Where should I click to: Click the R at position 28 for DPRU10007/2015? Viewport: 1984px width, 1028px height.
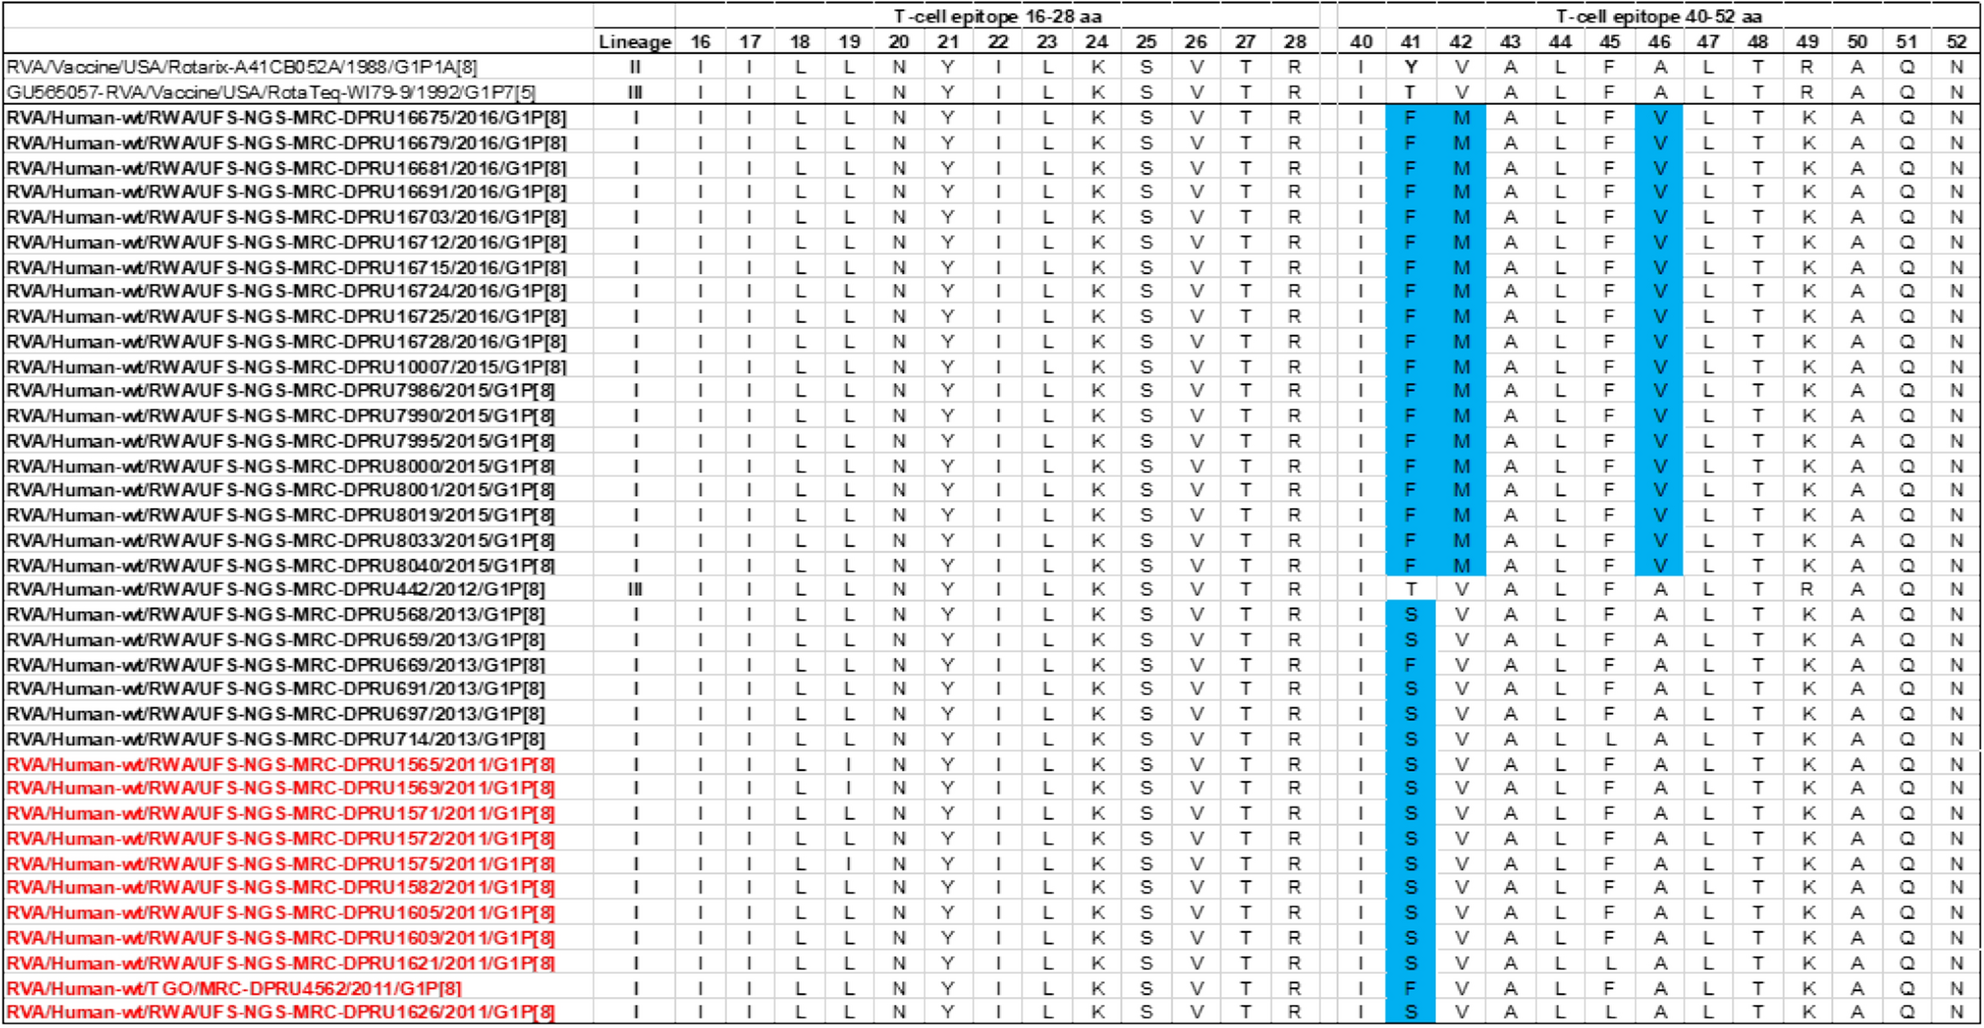click(1293, 364)
